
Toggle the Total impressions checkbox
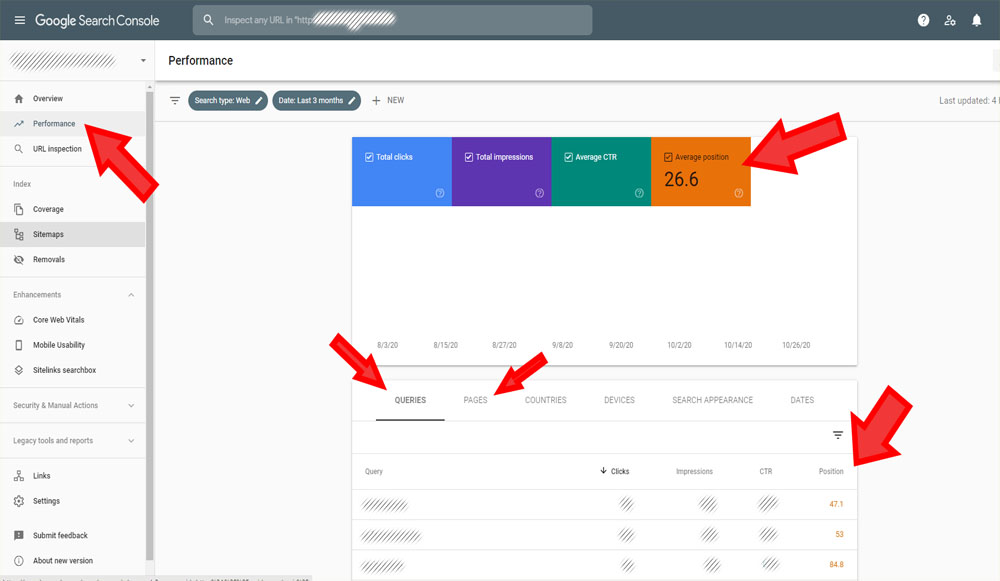coord(468,157)
